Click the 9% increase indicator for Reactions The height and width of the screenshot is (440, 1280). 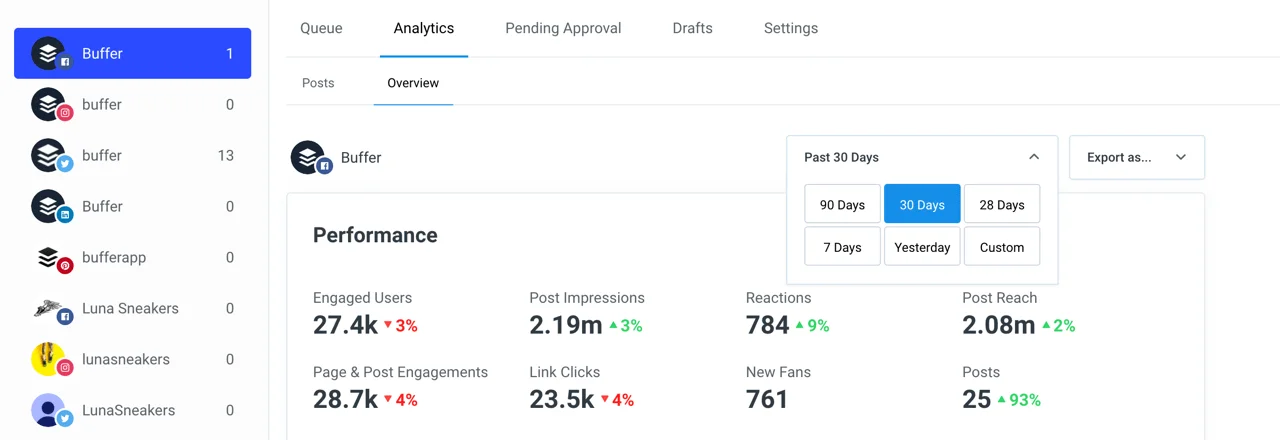(811, 326)
